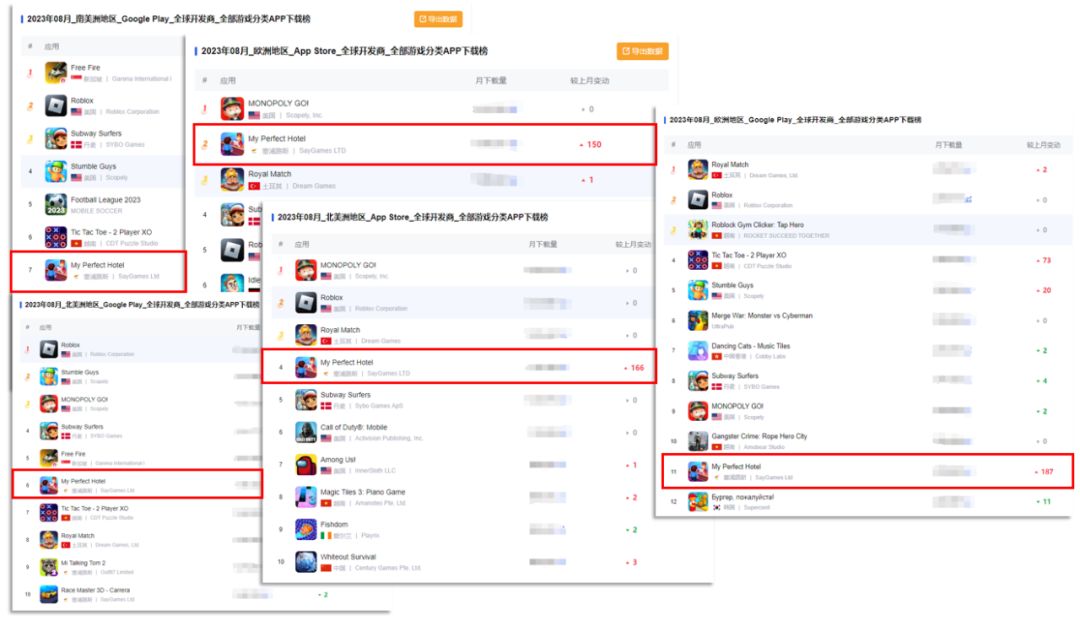Select Royal Match icon in Europe Google Play list
Viewport: 1080px width, 621px height.
[x=698, y=169]
